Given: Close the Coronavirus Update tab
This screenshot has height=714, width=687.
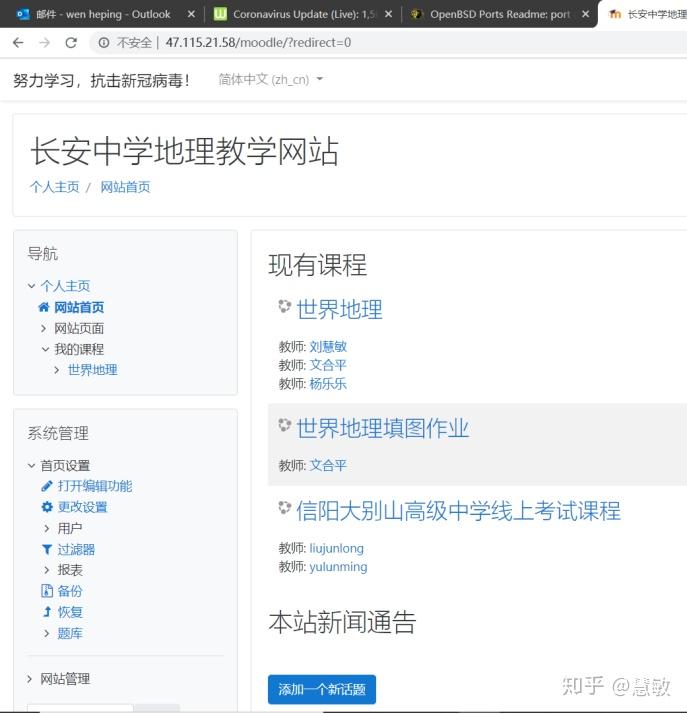Looking at the screenshot, I should click(388, 14).
